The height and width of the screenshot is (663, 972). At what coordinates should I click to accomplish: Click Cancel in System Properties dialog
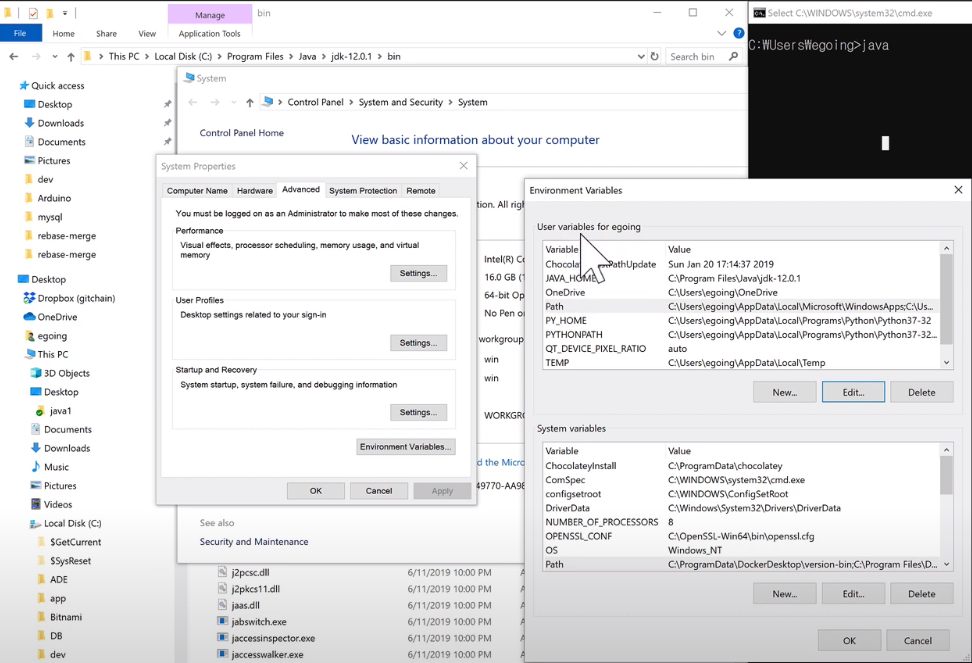pyautogui.click(x=379, y=491)
